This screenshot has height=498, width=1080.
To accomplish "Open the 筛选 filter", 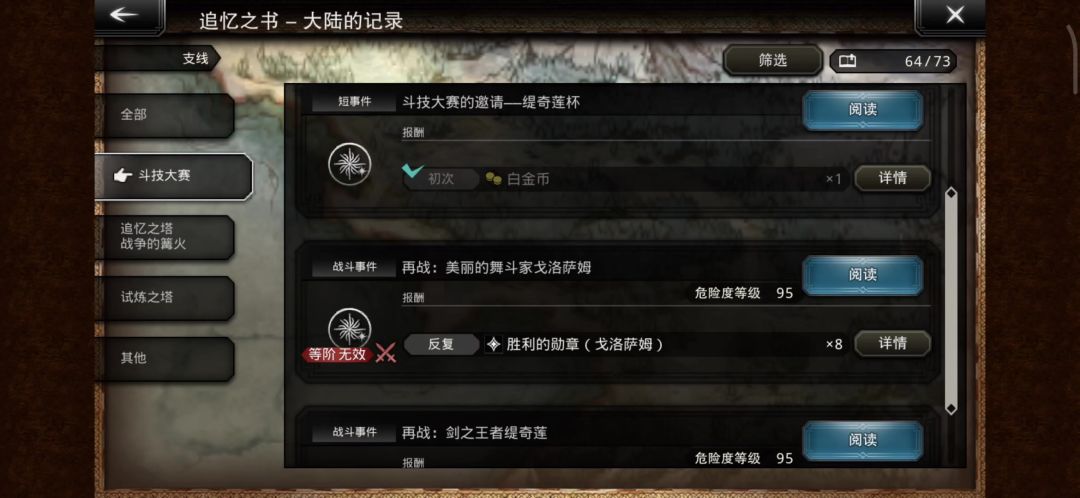I will click(772, 61).
